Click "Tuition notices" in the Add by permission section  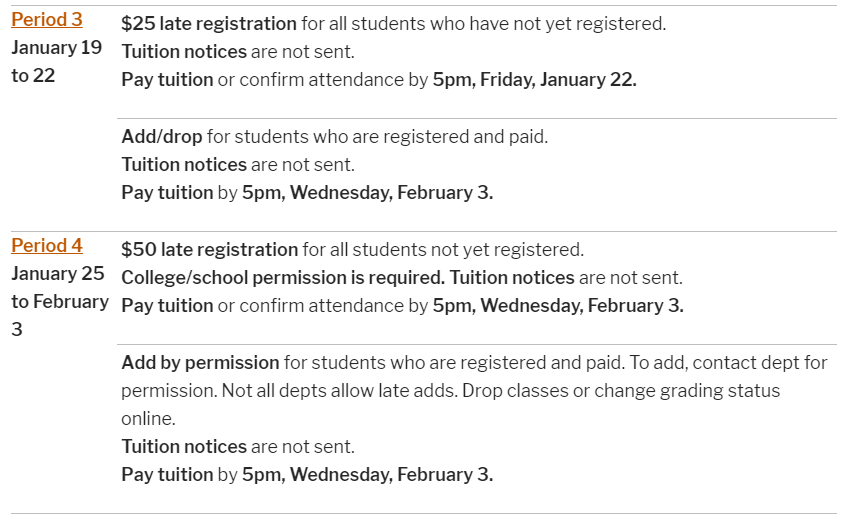click(183, 446)
